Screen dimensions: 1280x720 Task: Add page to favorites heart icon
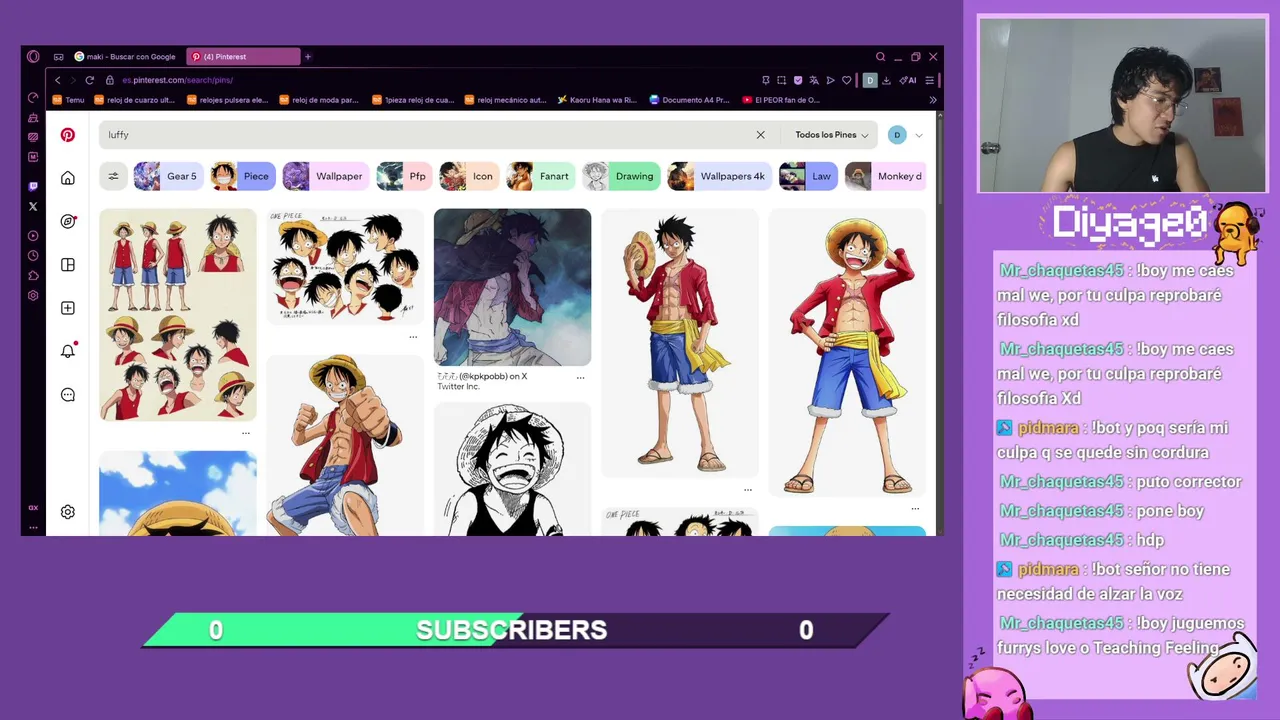coord(847,80)
